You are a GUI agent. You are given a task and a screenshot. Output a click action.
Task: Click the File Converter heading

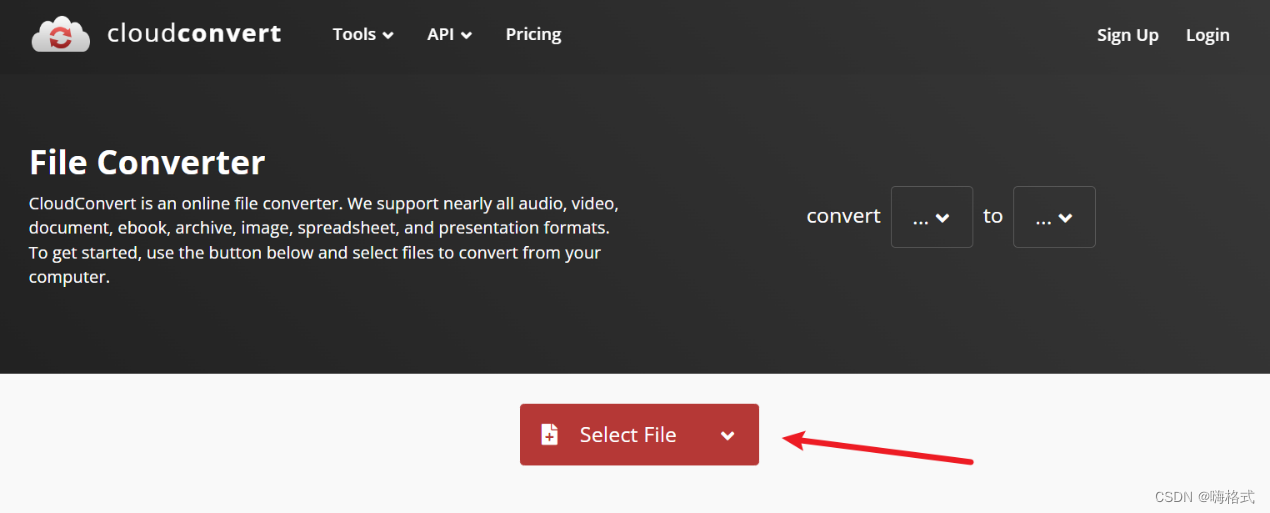[x=147, y=162]
